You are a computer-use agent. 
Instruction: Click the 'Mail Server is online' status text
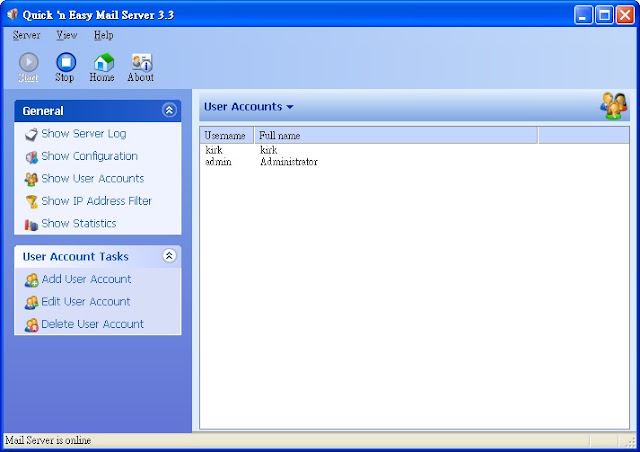coord(48,440)
